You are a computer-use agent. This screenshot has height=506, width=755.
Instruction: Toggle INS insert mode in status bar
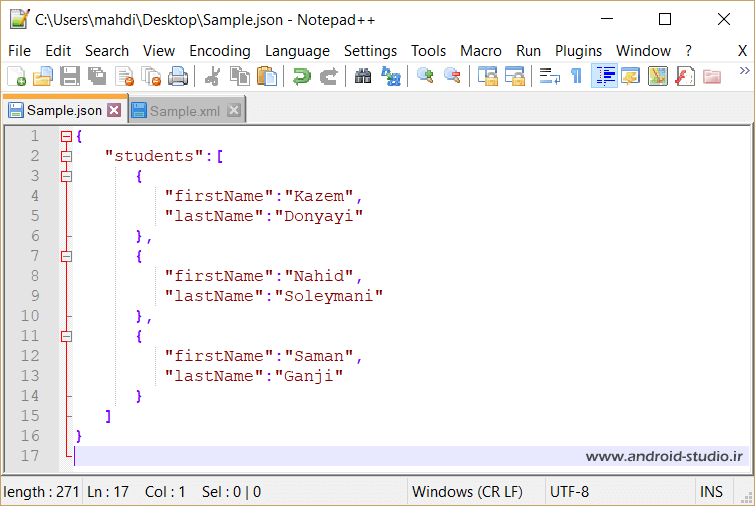(x=711, y=492)
